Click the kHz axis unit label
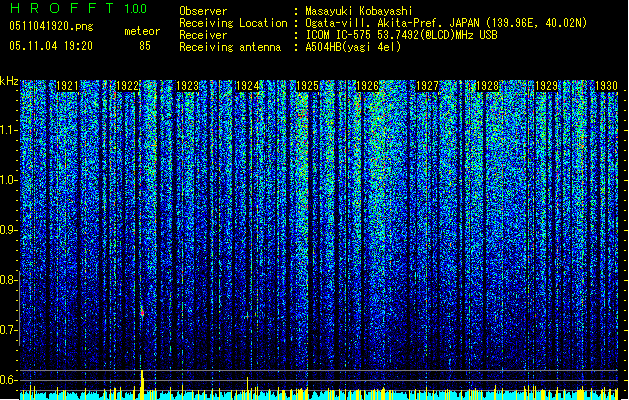Viewport: 629px width, 400px height. coord(9,81)
